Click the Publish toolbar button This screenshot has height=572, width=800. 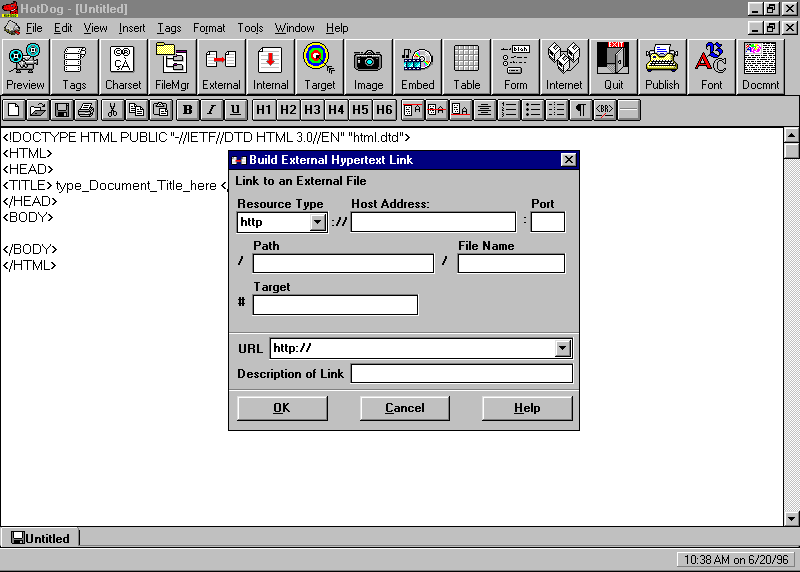coord(662,67)
